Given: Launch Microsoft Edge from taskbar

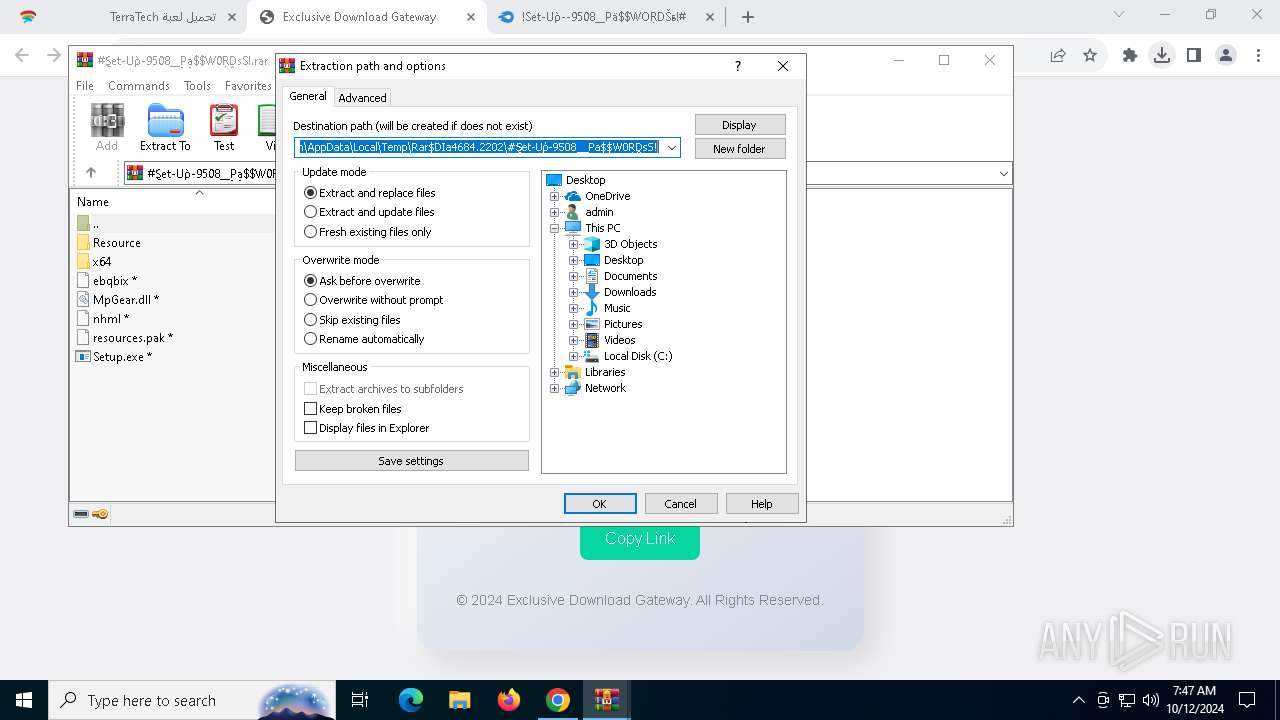Looking at the screenshot, I should click(411, 700).
